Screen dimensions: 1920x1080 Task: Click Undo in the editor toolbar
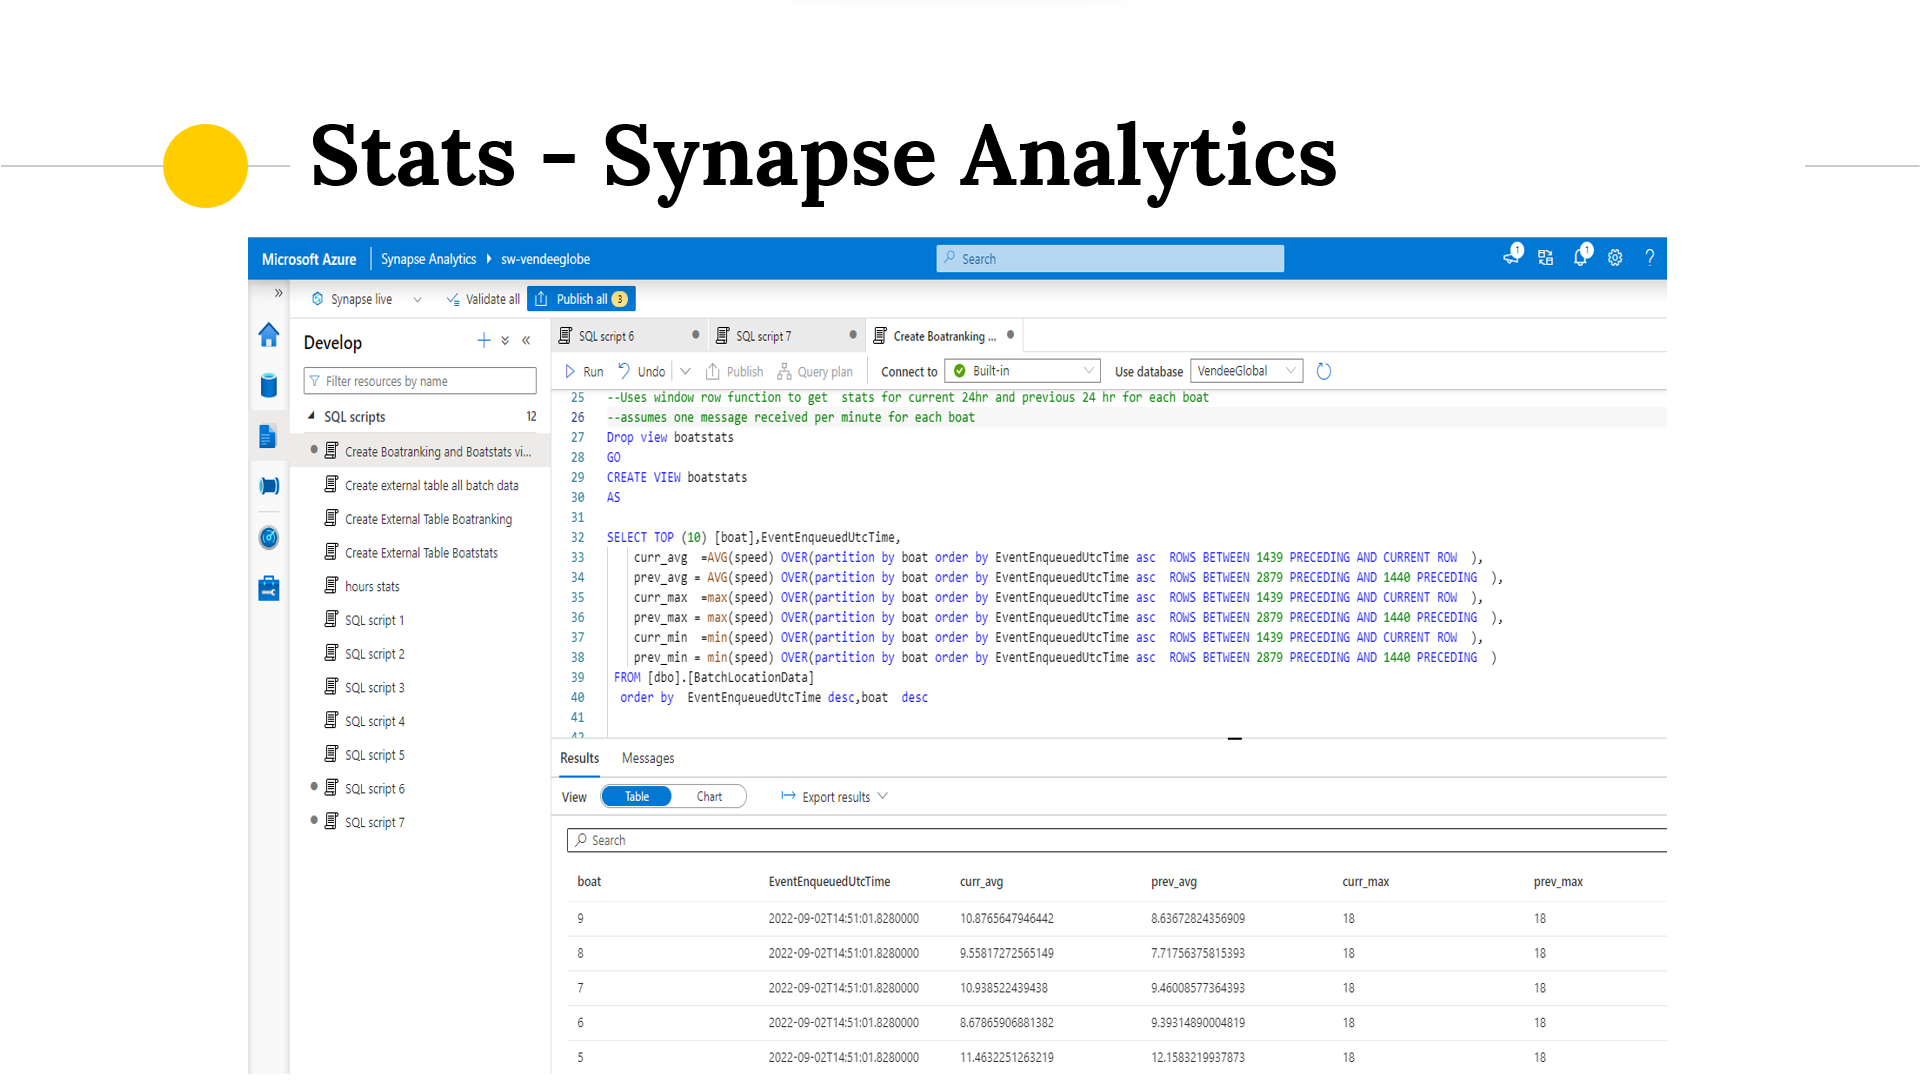point(641,371)
